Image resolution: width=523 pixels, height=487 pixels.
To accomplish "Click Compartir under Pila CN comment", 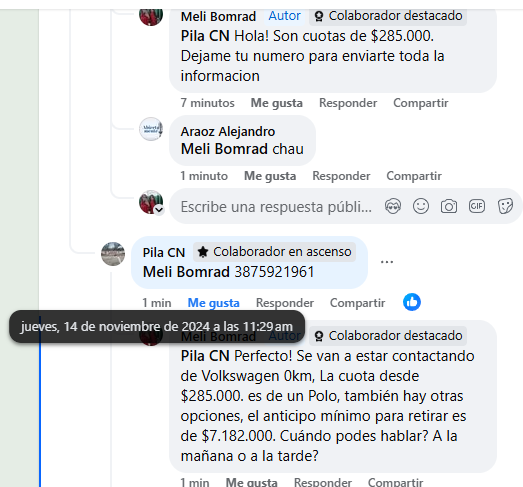I will click(x=358, y=303).
